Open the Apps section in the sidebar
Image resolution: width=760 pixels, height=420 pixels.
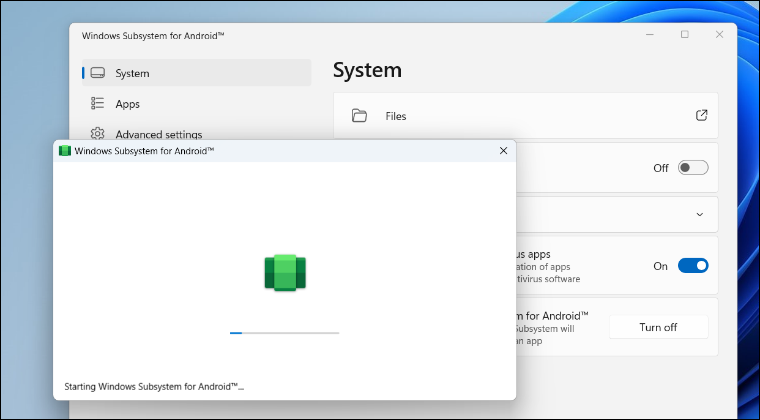(x=196, y=104)
